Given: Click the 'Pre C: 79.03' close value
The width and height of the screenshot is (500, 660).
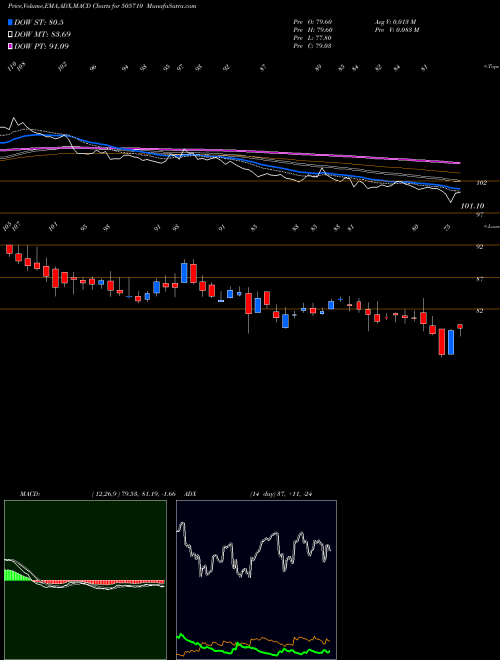Looking at the screenshot, I should coord(313,46).
